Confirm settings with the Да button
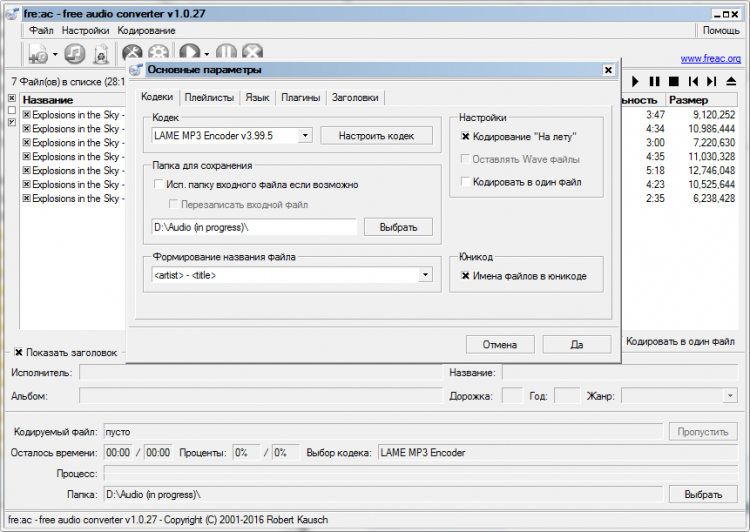The height and width of the screenshot is (532, 750). 577,344
